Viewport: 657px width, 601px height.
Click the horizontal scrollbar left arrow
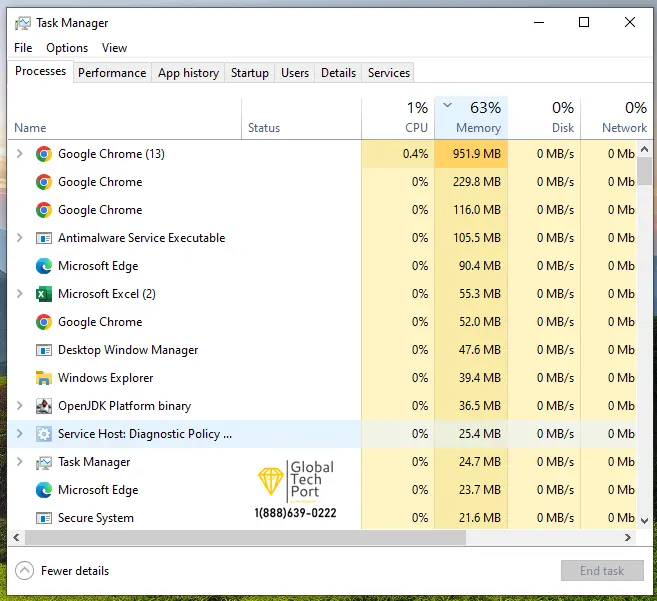(16, 538)
